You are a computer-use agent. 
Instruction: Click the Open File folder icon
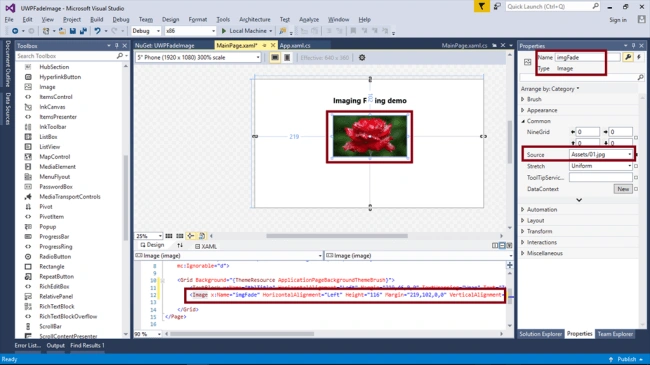point(62,31)
